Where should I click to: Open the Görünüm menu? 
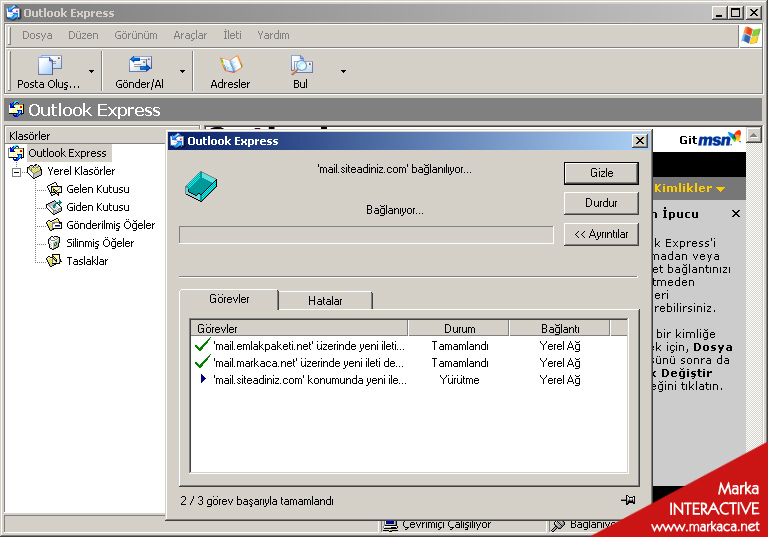click(136, 35)
